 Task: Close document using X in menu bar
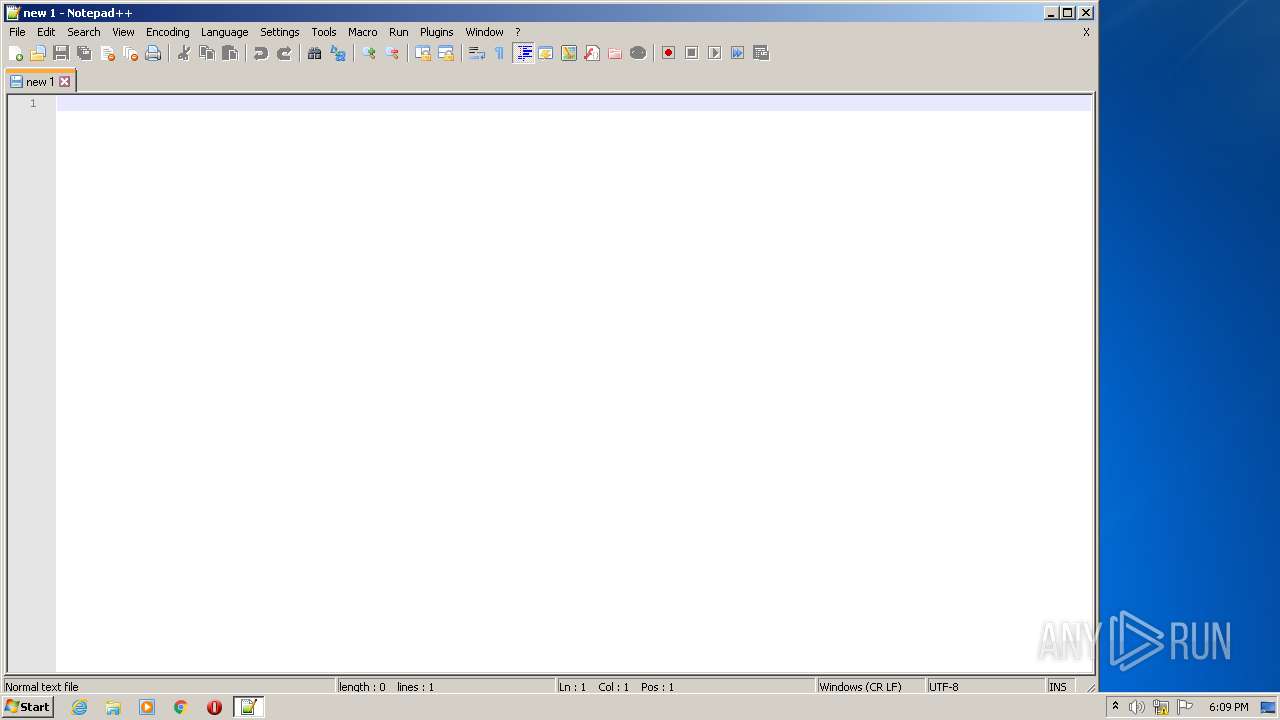(x=1086, y=32)
